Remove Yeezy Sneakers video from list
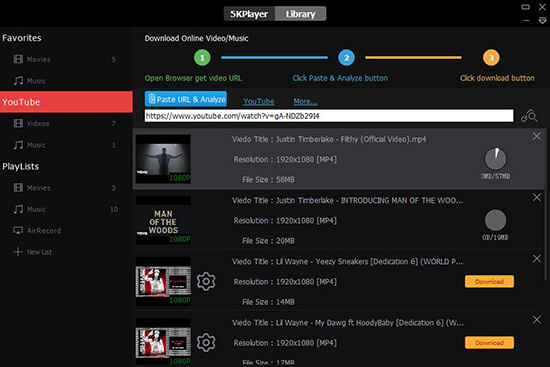550x367 pixels. 537,259
